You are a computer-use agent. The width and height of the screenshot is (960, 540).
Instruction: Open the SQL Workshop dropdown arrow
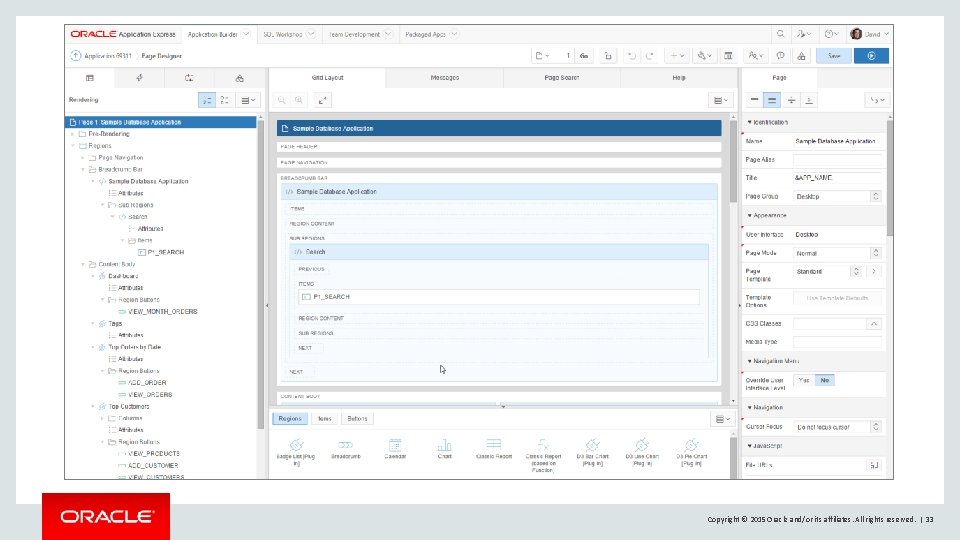point(311,34)
